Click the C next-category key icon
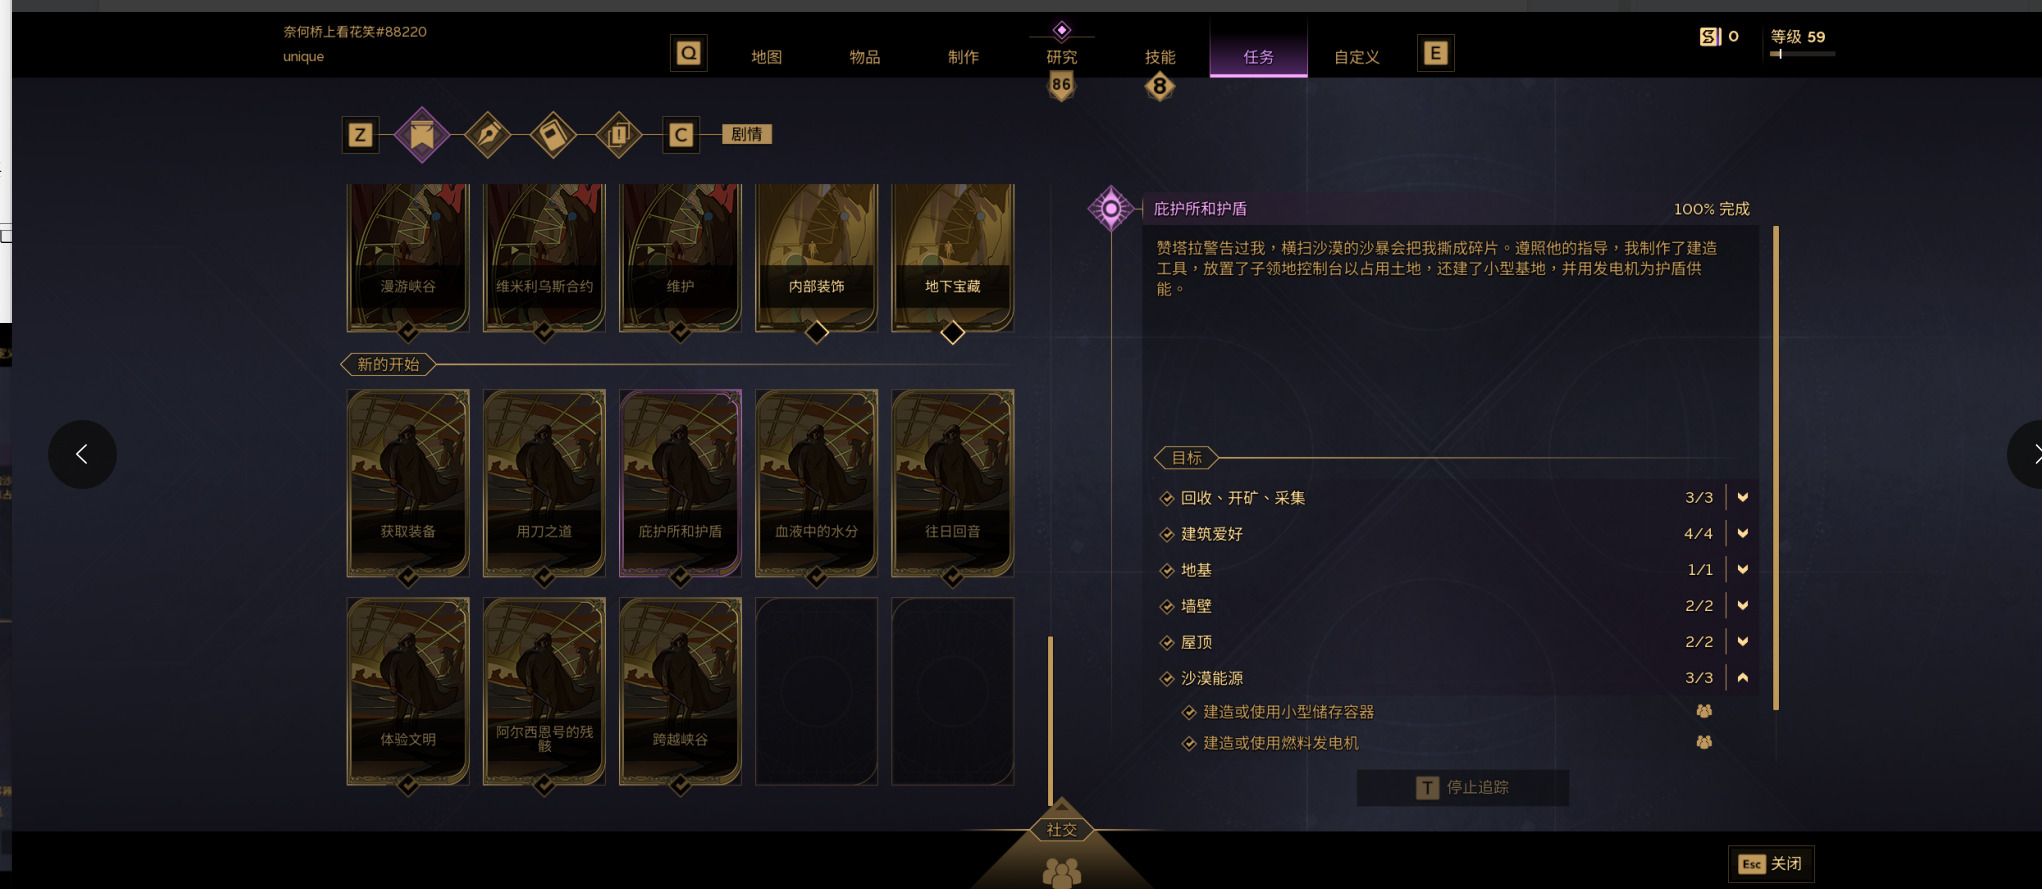The image size is (2042, 889). [x=681, y=135]
